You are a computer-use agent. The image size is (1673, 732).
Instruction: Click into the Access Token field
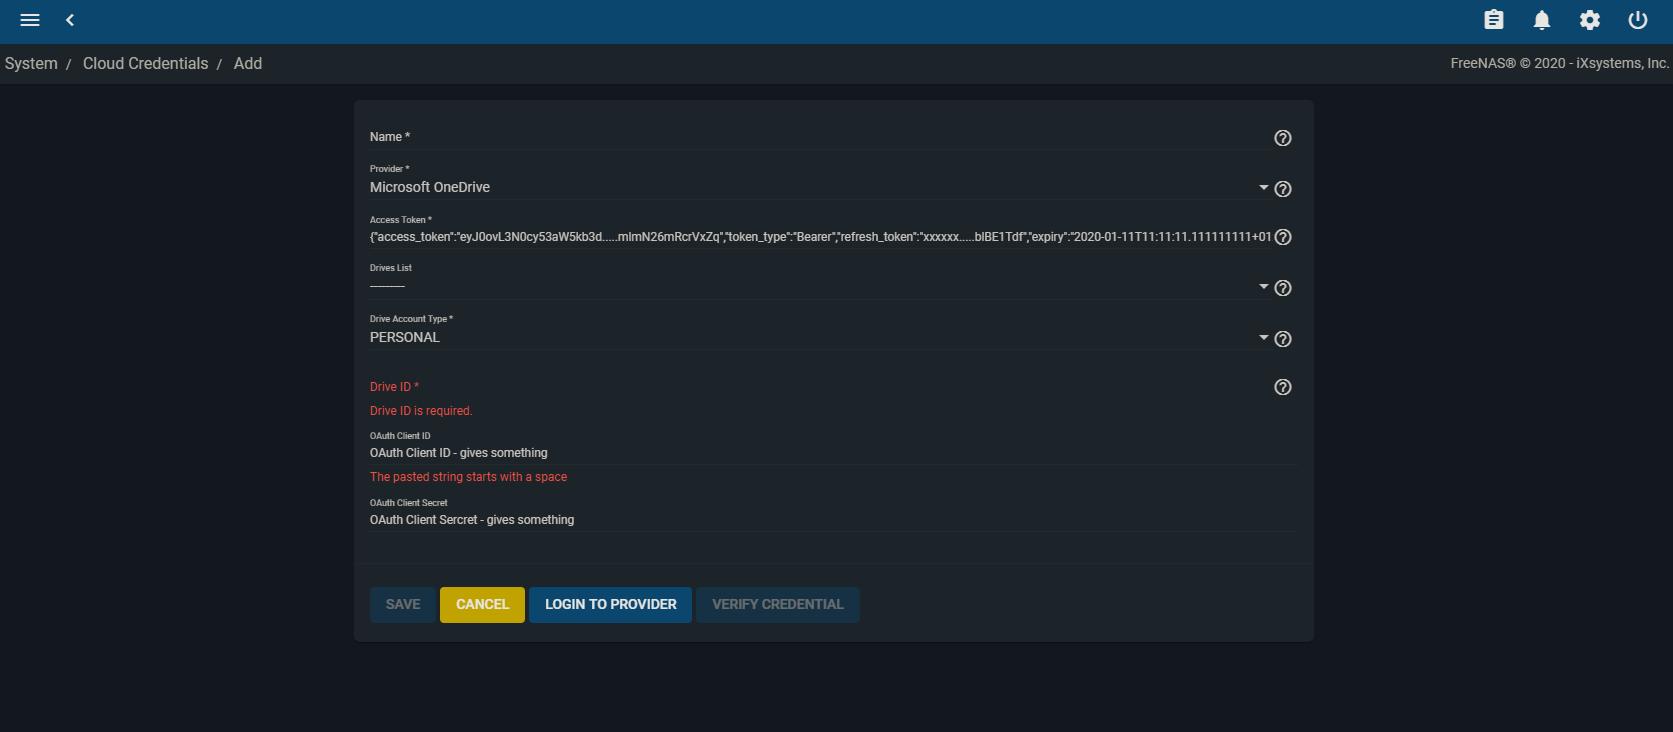pos(820,237)
